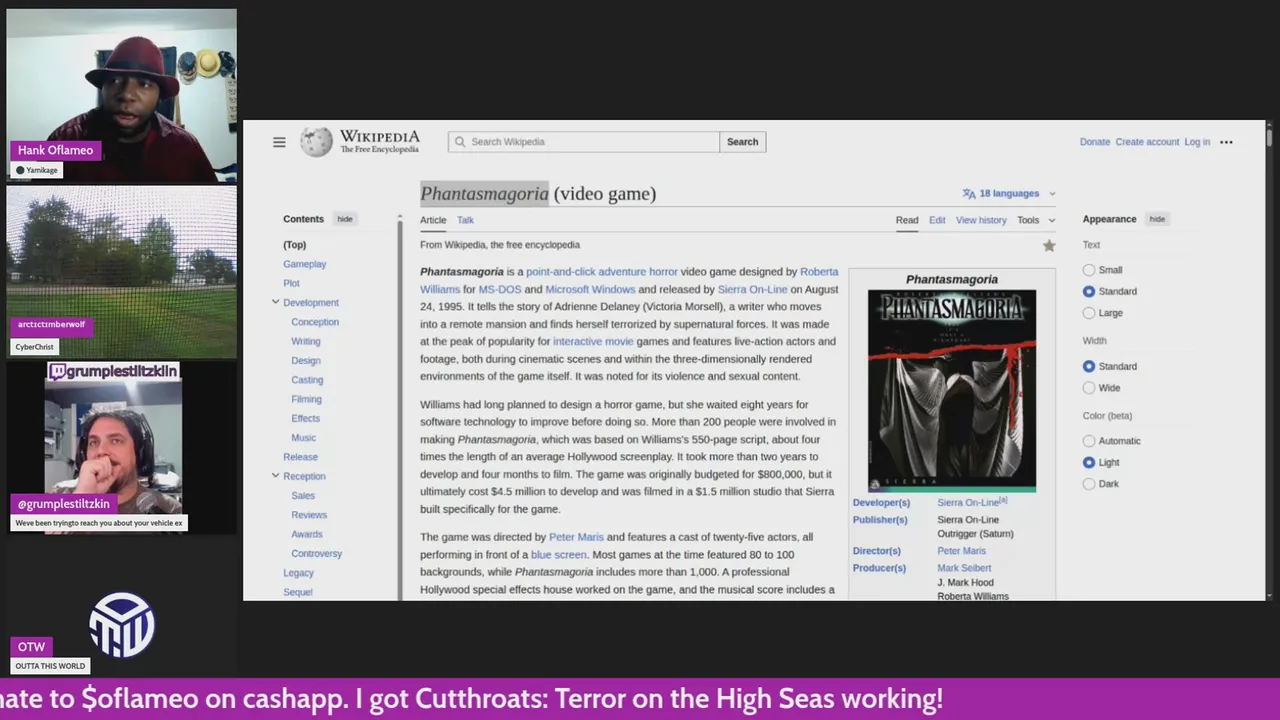Open the MS-DOS link
This screenshot has height=720, width=1280.
click(500, 289)
